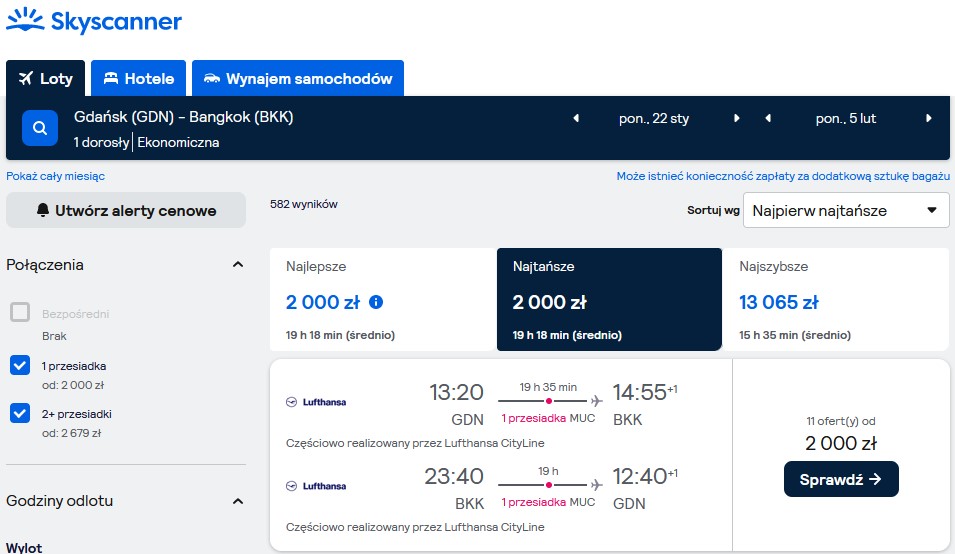The image size is (955, 554).
Task: Go to next departure date arrow
Action: click(736, 118)
